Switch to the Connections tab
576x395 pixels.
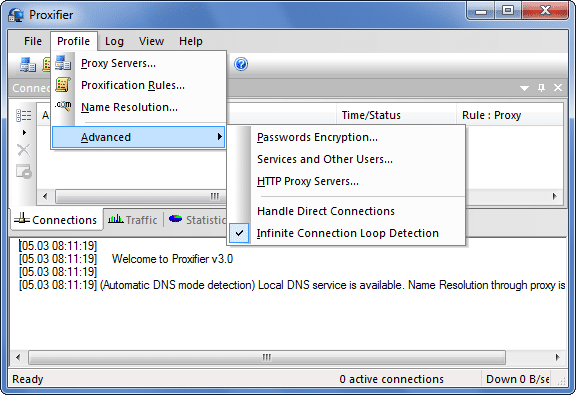[x=57, y=219]
